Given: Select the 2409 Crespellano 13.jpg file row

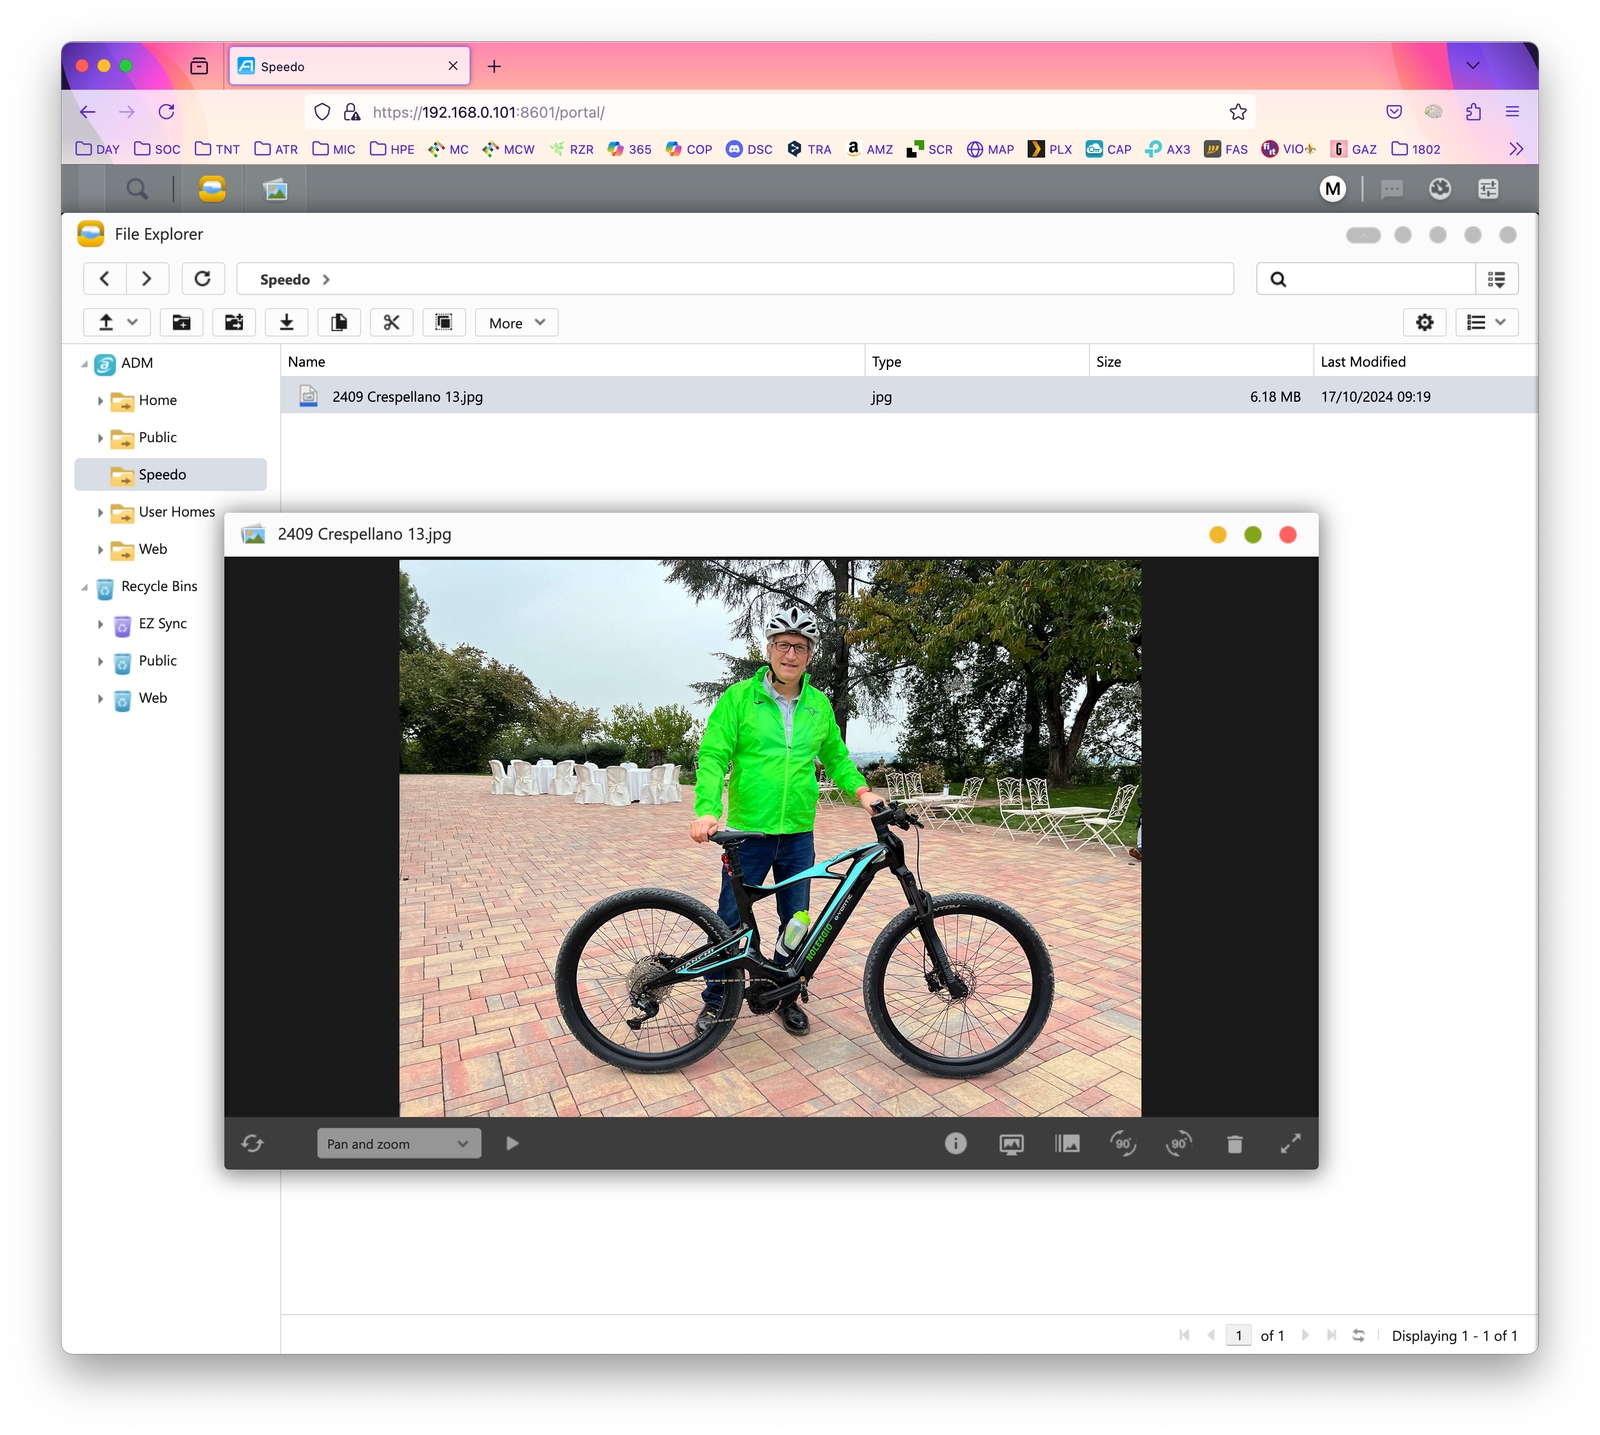Looking at the screenshot, I should tap(909, 397).
